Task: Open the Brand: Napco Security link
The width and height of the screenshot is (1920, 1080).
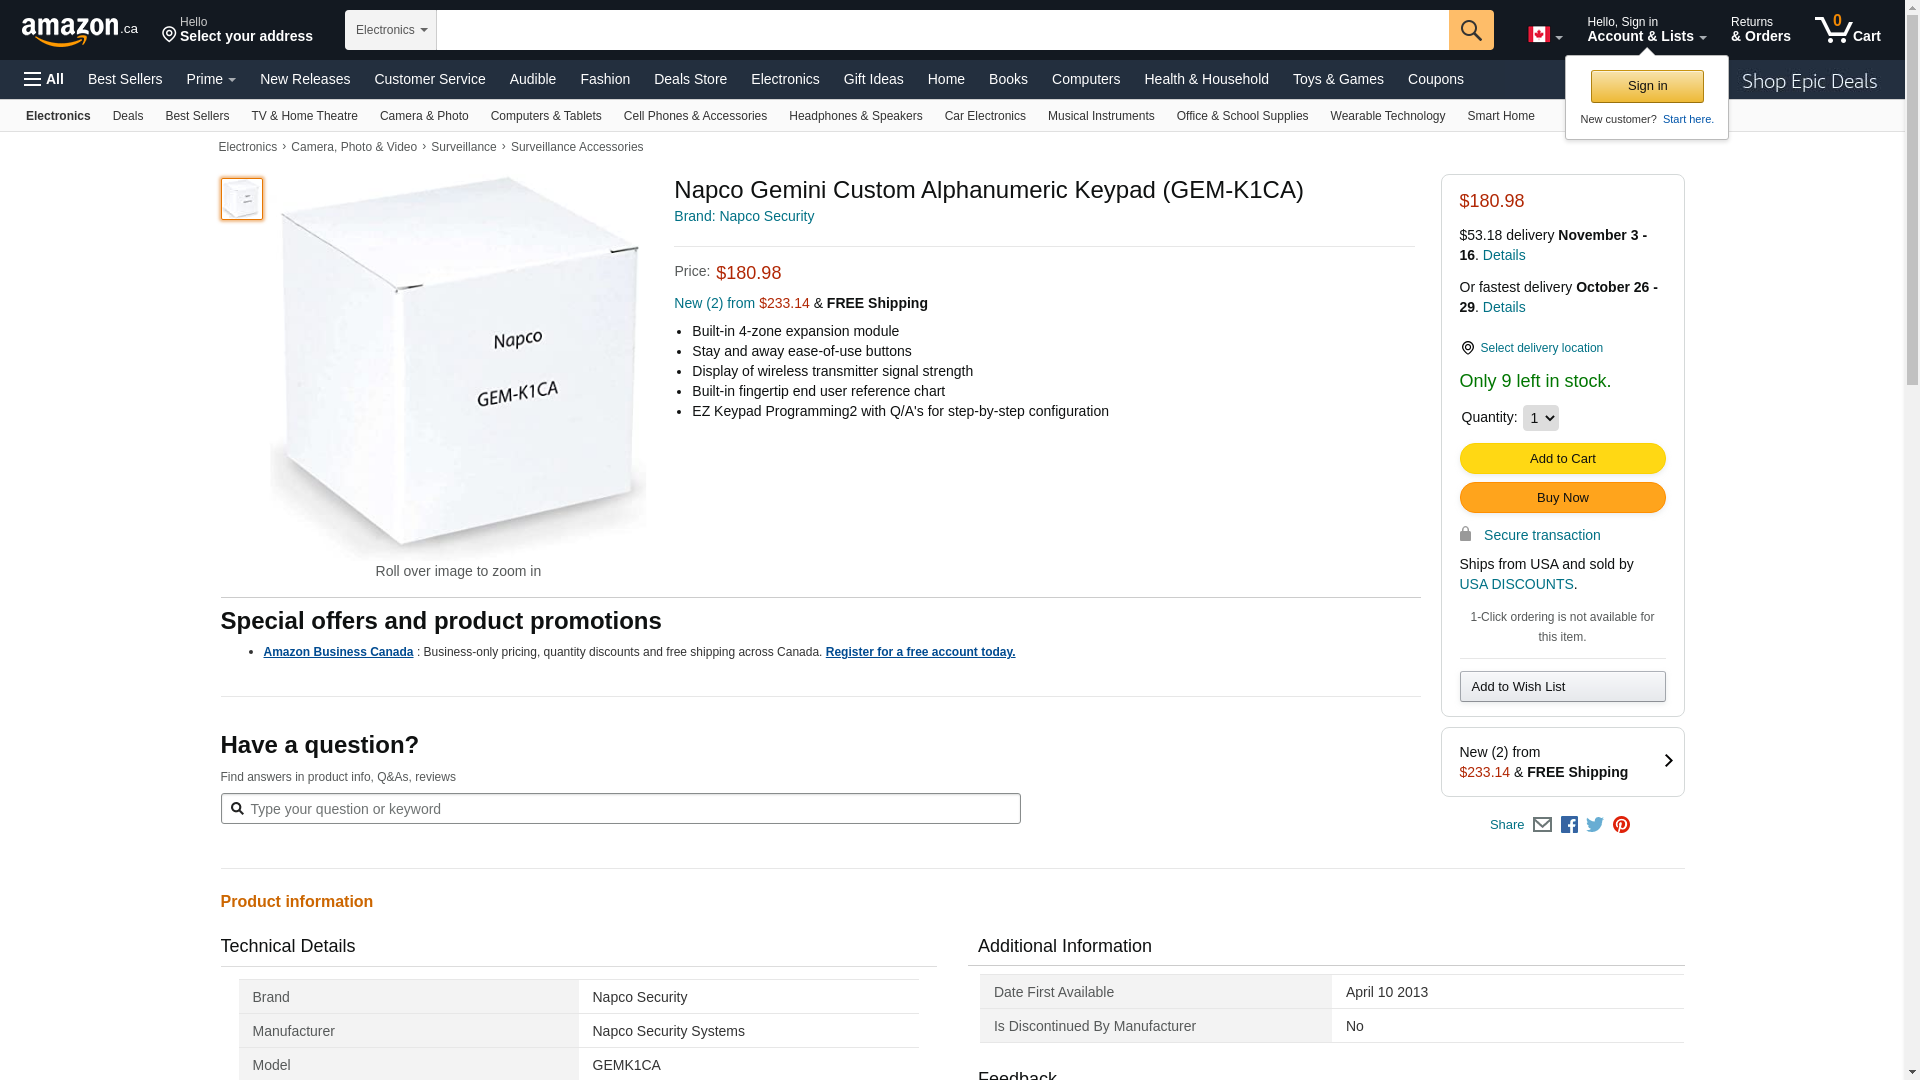Action: pyautogui.click(x=744, y=216)
